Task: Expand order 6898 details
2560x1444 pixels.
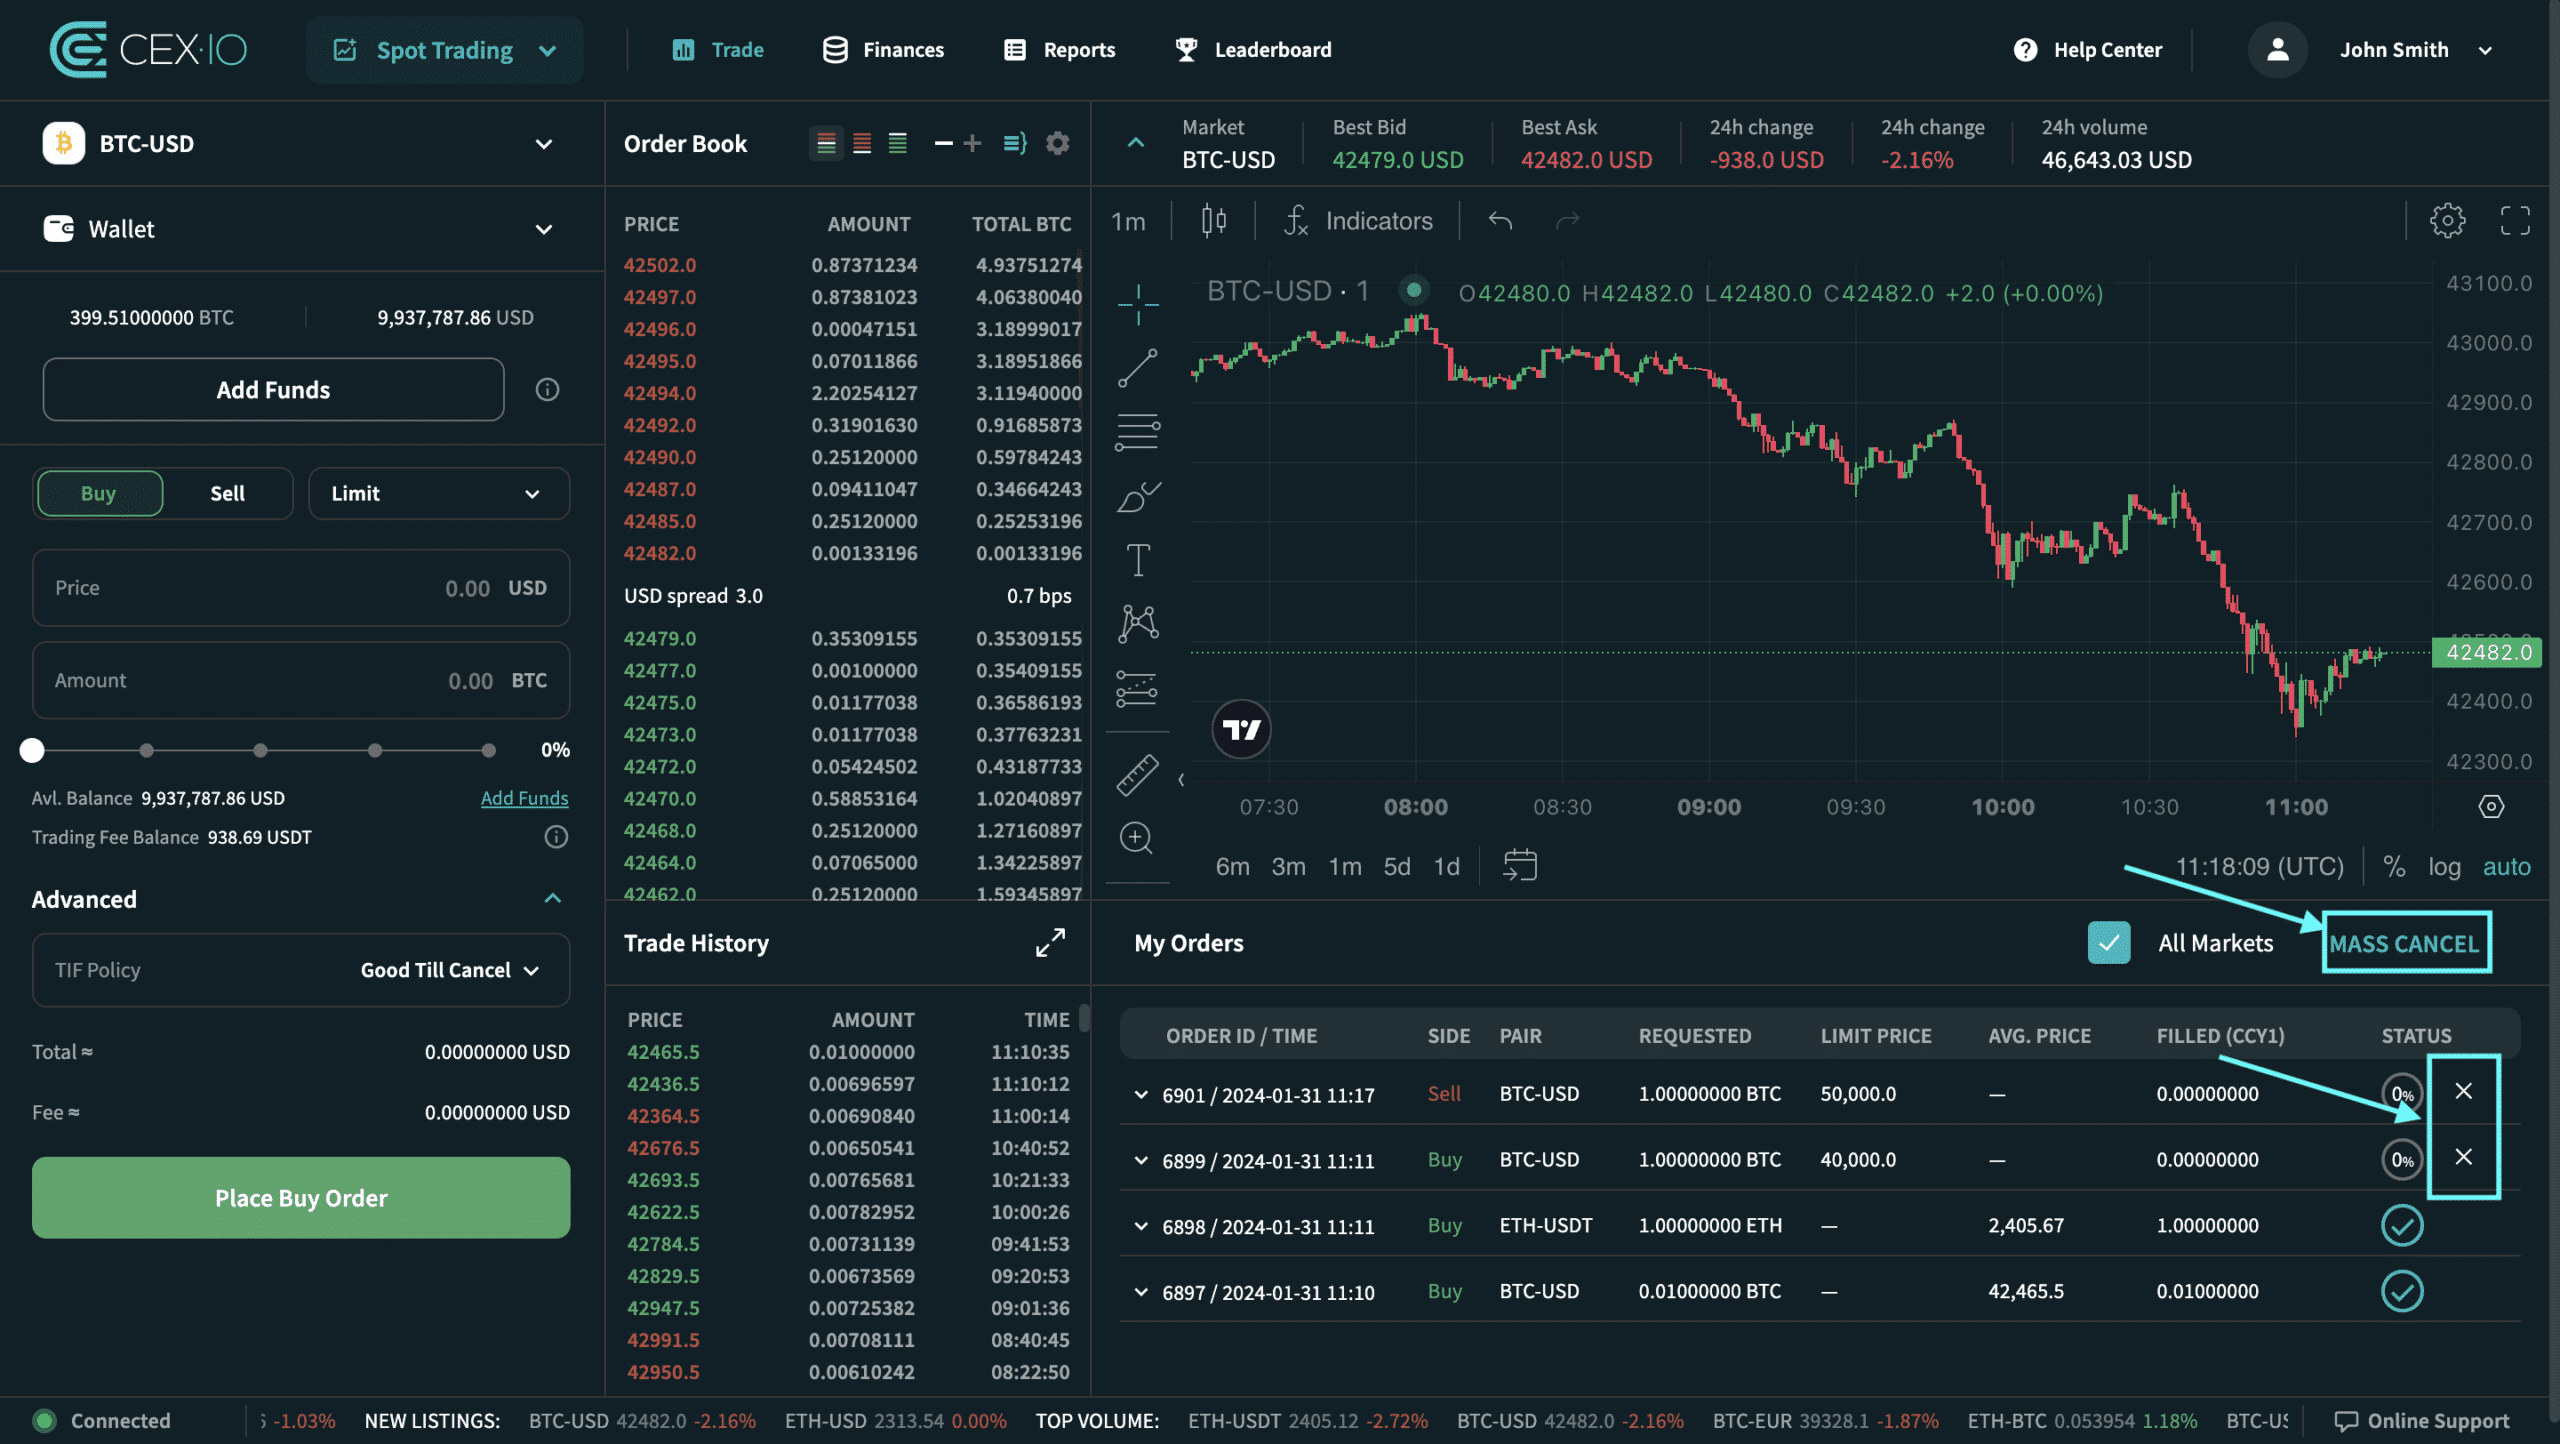Action: point(1141,1226)
